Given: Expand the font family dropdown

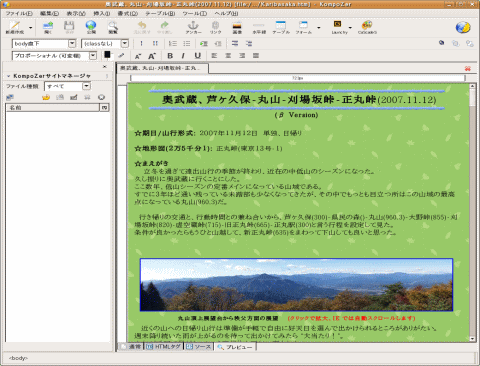Looking at the screenshot, I should (x=54, y=56).
